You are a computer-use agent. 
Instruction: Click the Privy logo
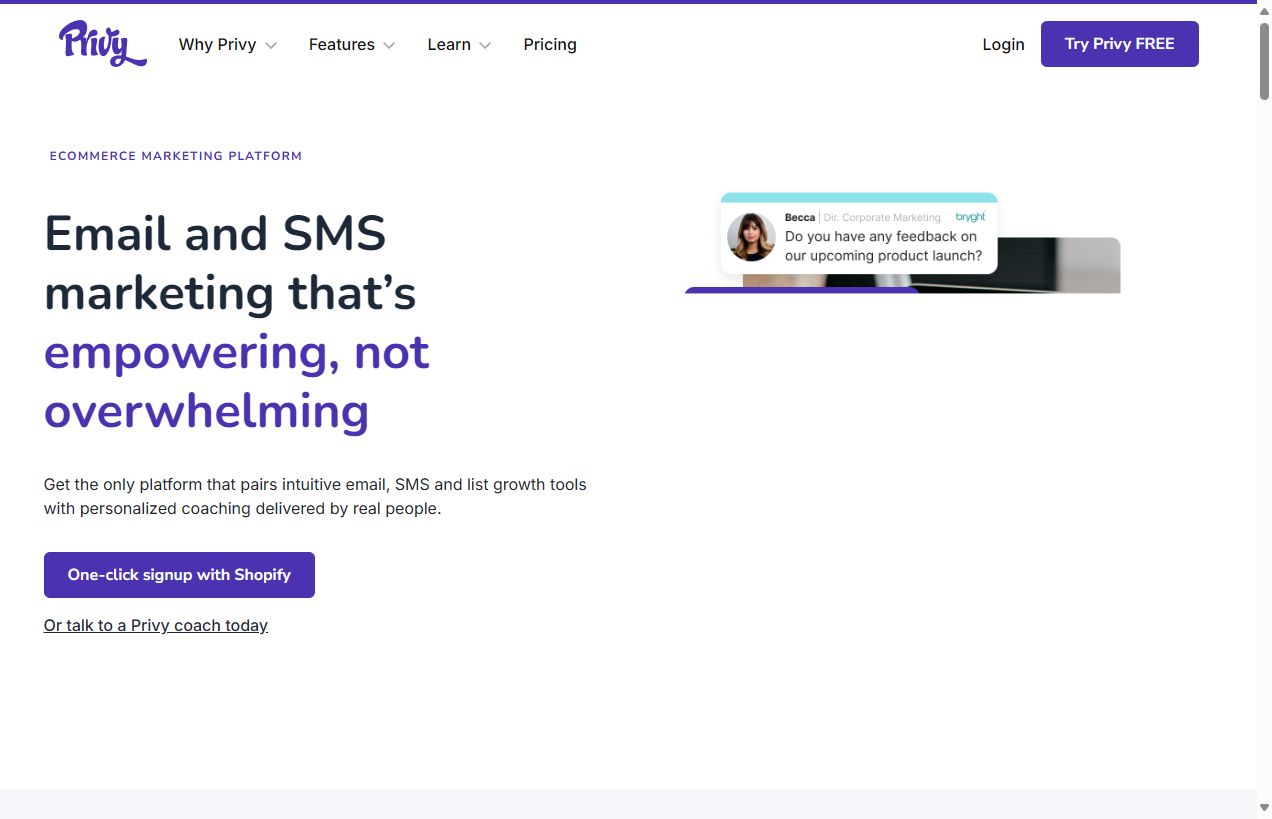tap(102, 44)
